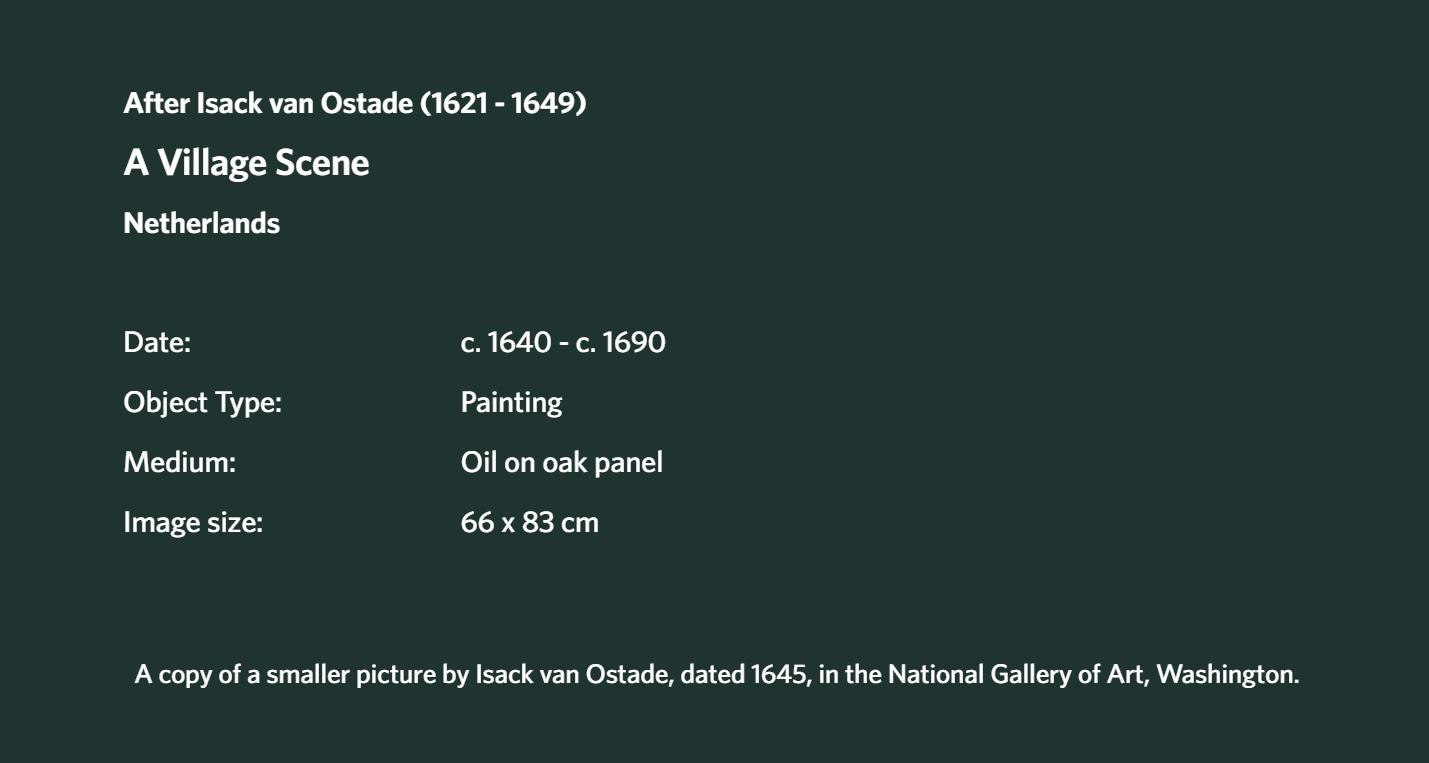The width and height of the screenshot is (1429, 763).
Task: Select the Painting object type value
Action: (511, 403)
